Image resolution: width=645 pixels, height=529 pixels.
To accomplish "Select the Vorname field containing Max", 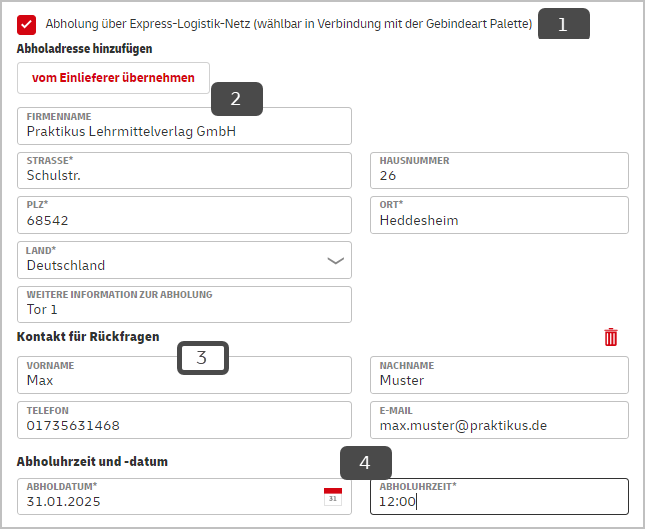I will point(184,375).
